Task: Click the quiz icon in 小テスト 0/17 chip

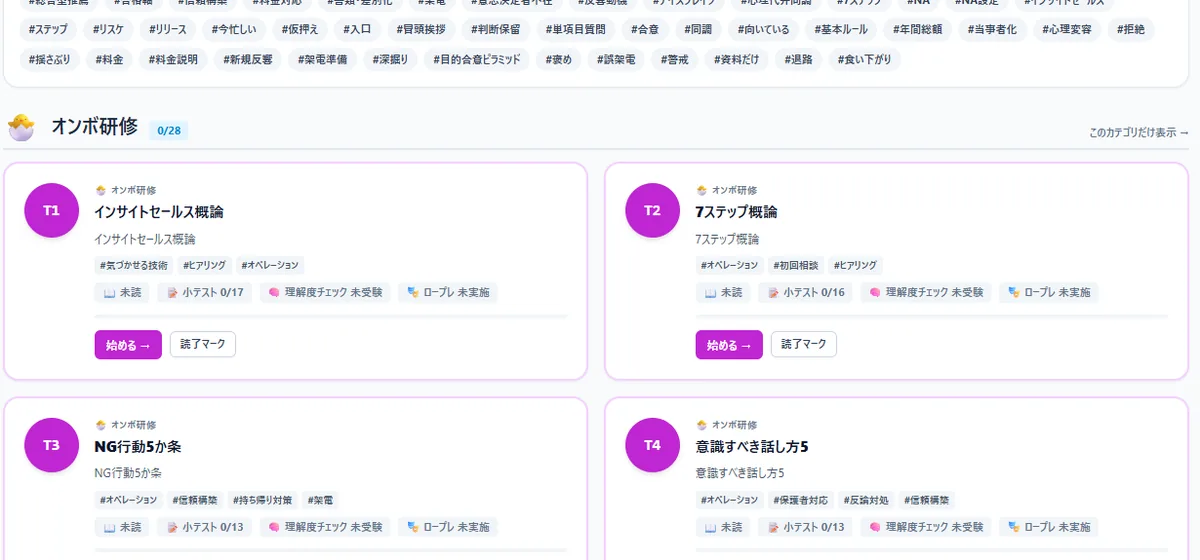Action: coord(172,293)
